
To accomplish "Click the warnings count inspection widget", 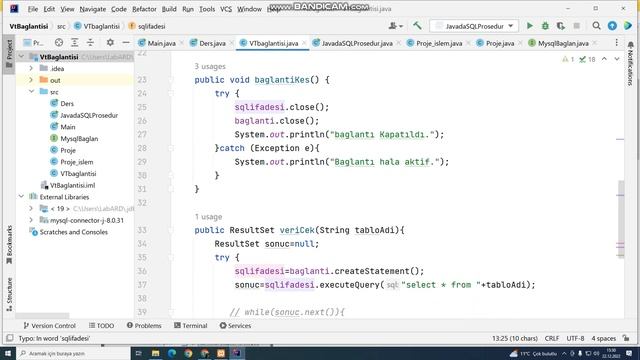I will click(568, 60).
